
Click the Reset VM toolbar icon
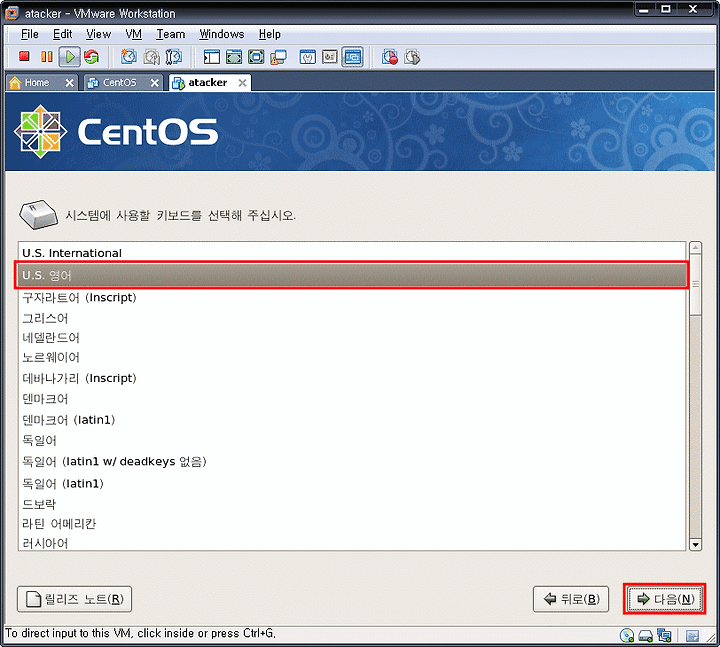click(x=91, y=57)
